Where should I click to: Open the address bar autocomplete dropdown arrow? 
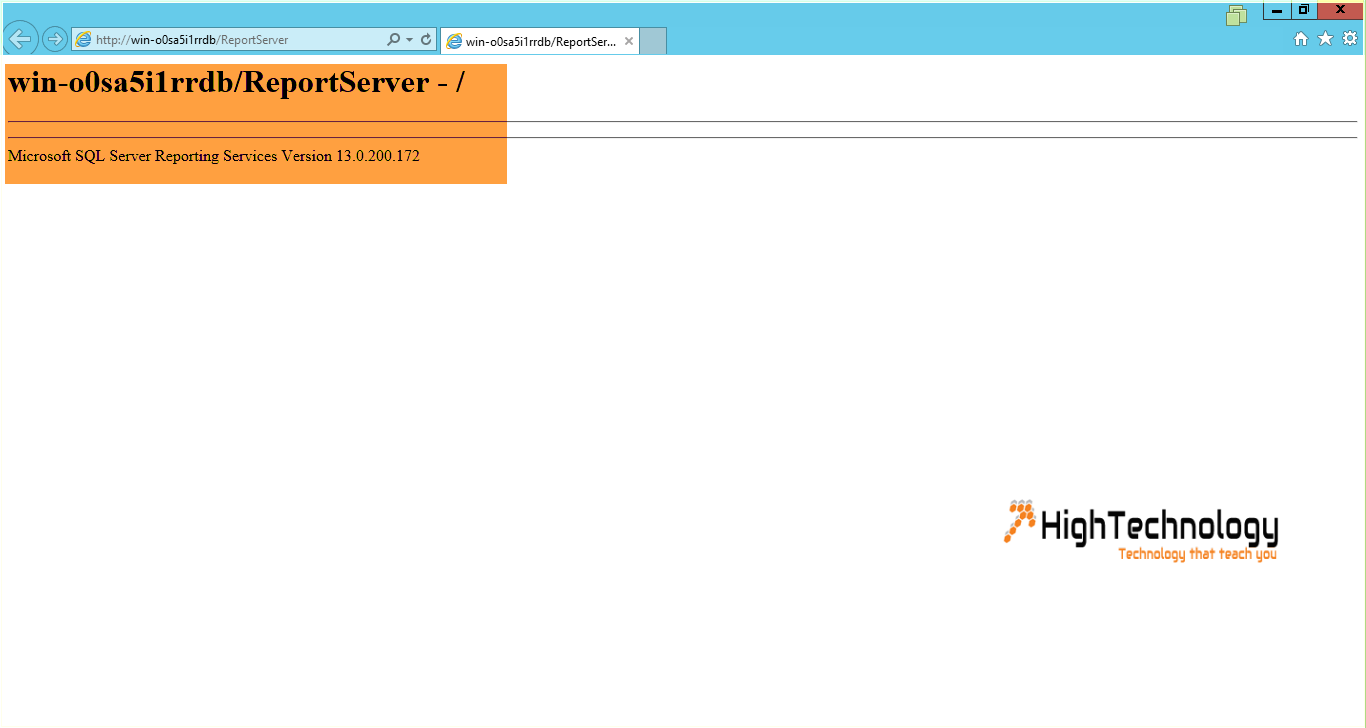pyautogui.click(x=409, y=40)
